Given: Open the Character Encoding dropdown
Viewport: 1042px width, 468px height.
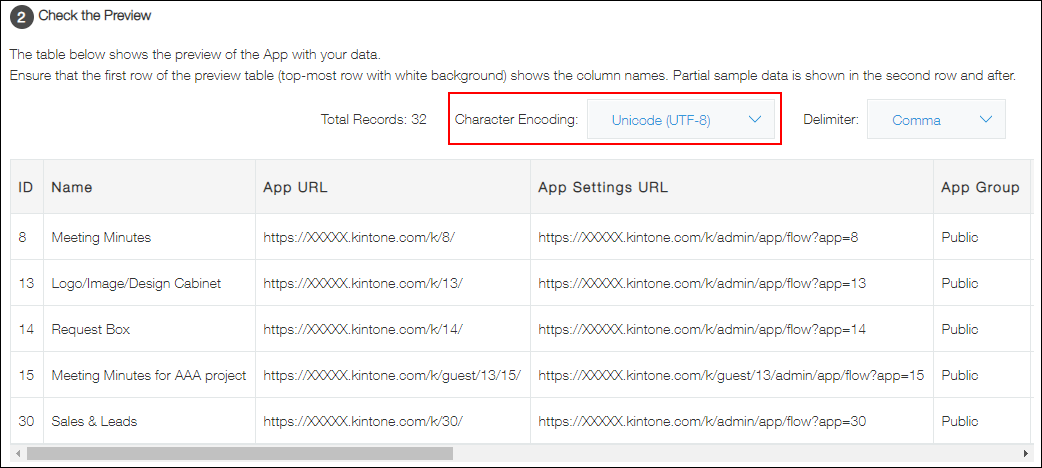Looking at the screenshot, I should coord(681,120).
